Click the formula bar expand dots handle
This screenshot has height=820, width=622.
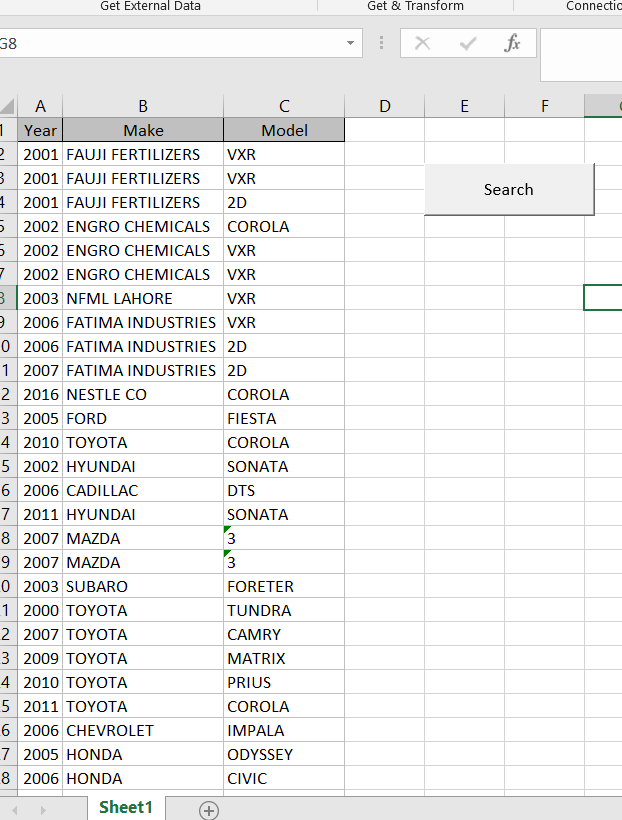click(x=381, y=43)
